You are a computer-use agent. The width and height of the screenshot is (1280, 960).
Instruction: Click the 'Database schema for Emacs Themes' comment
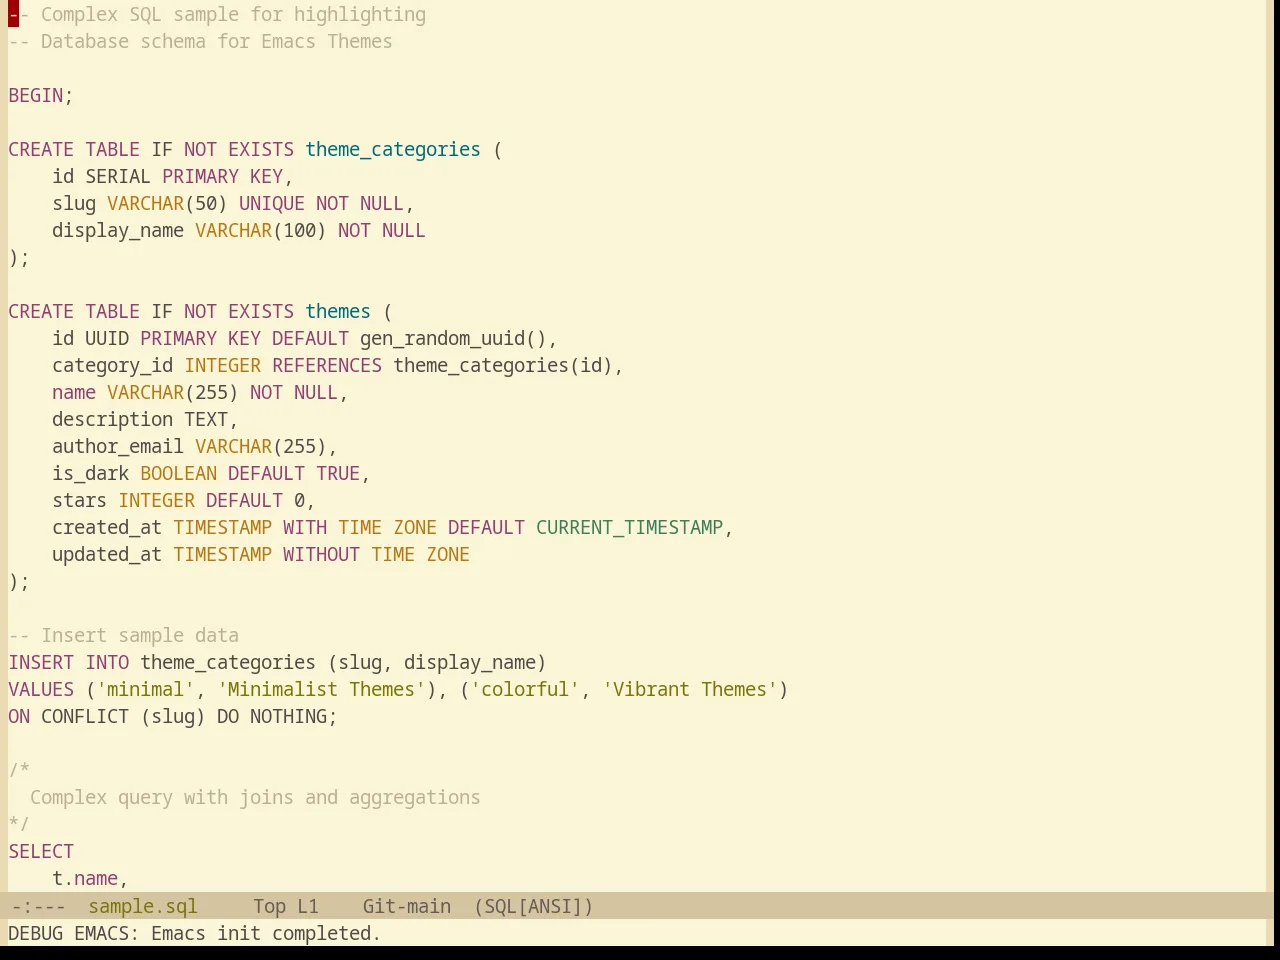click(200, 41)
